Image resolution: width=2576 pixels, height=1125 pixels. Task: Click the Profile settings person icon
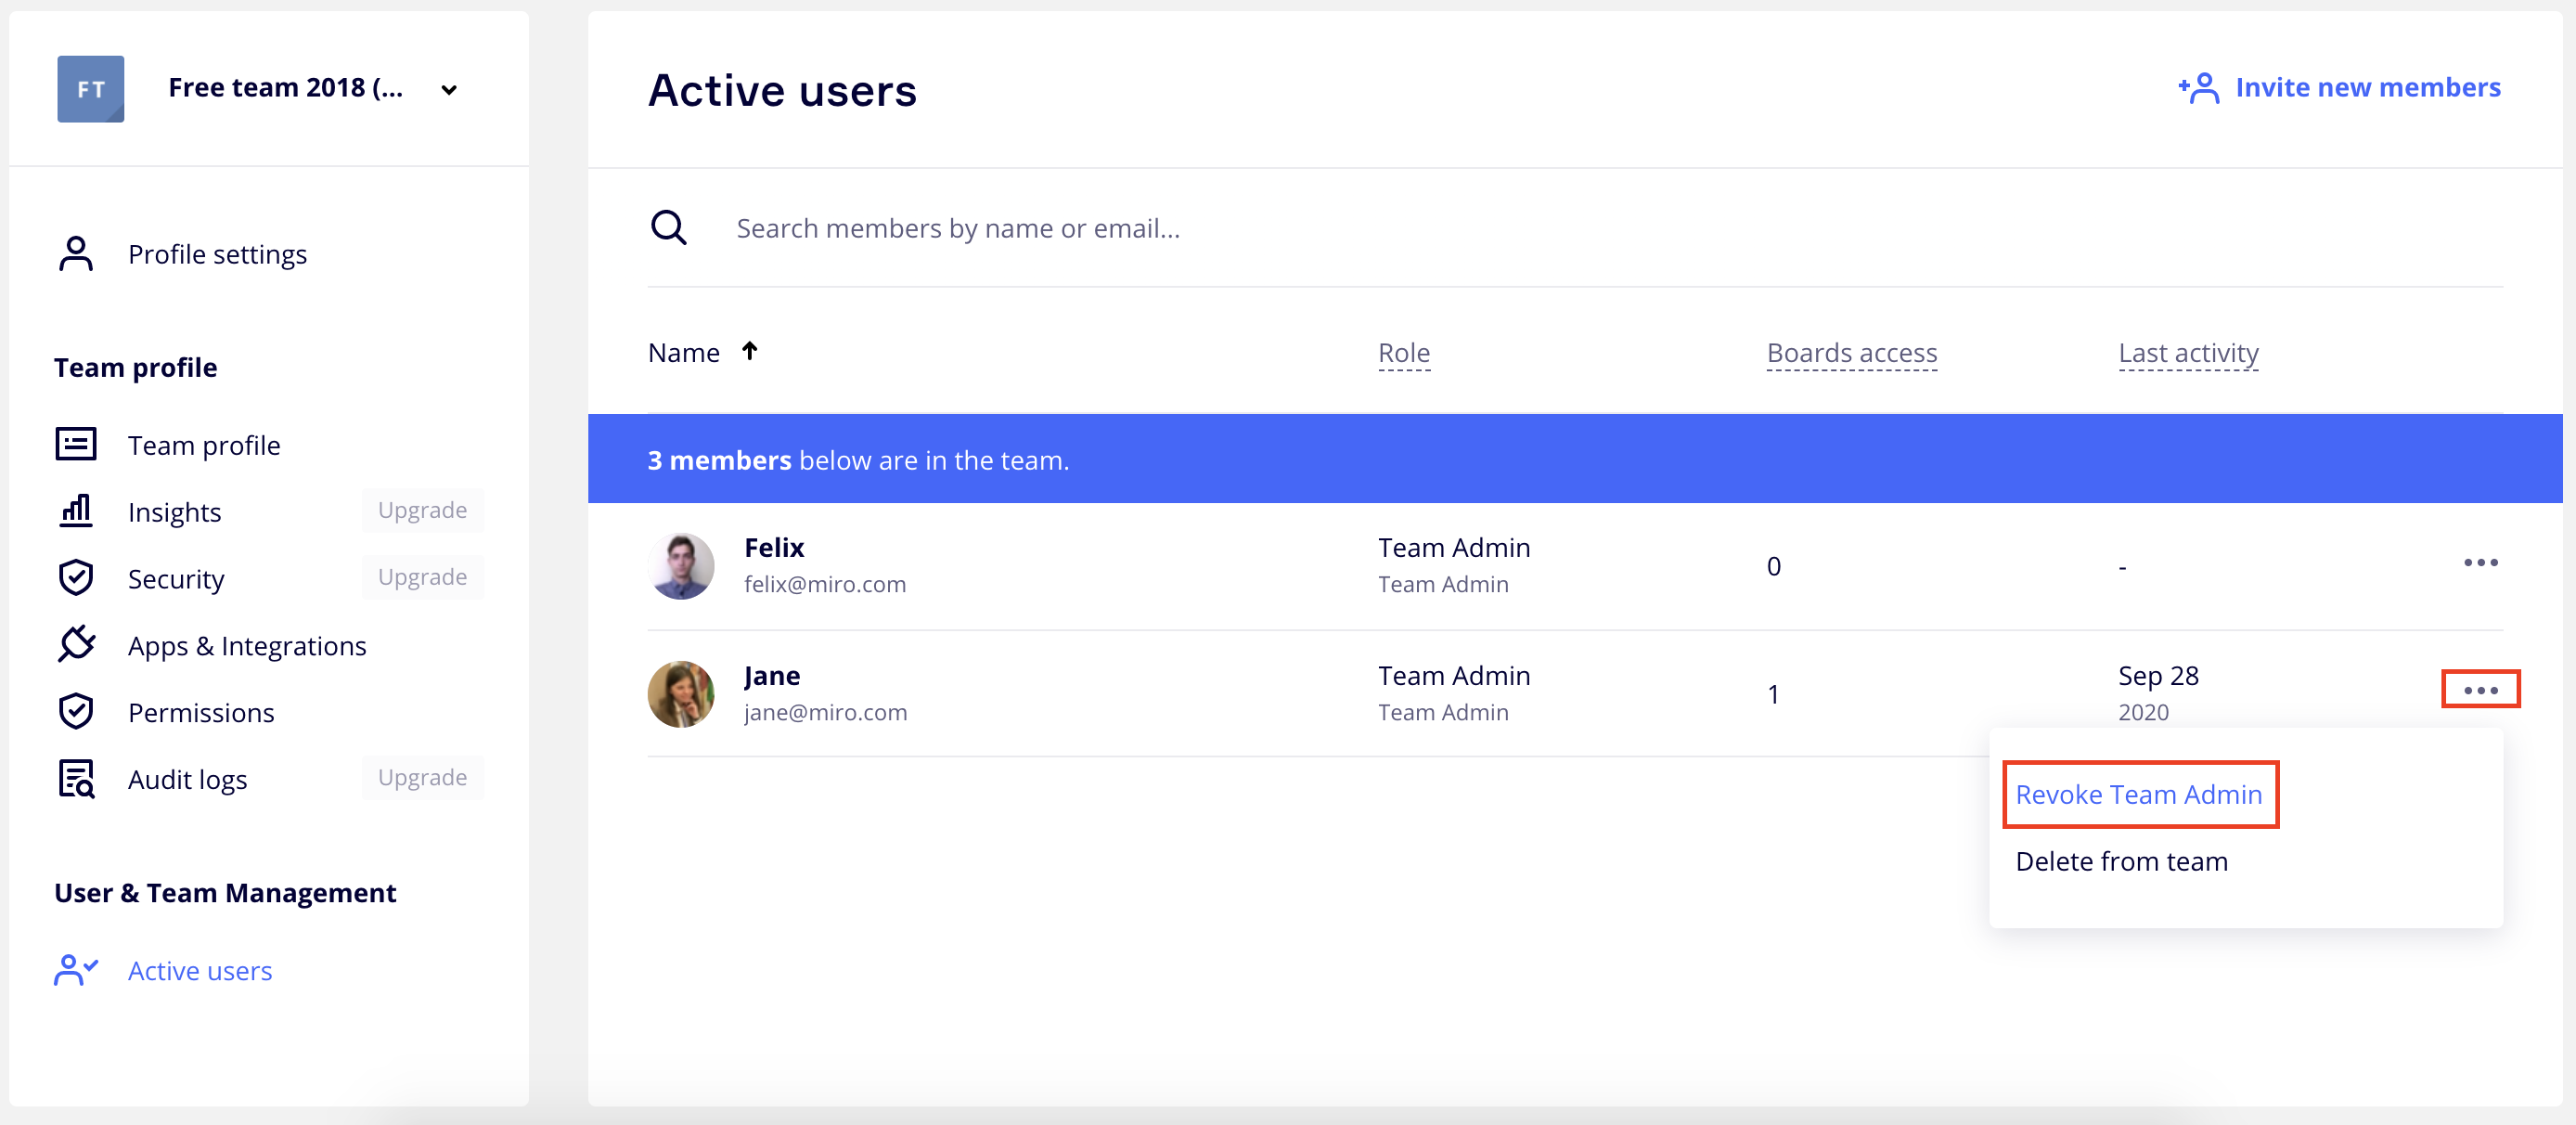point(76,254)
